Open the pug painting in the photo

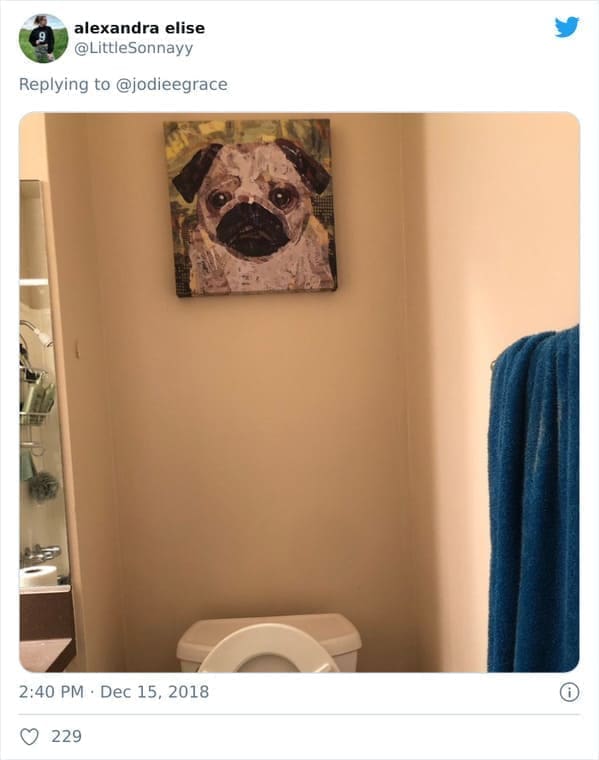click(250, 207)
